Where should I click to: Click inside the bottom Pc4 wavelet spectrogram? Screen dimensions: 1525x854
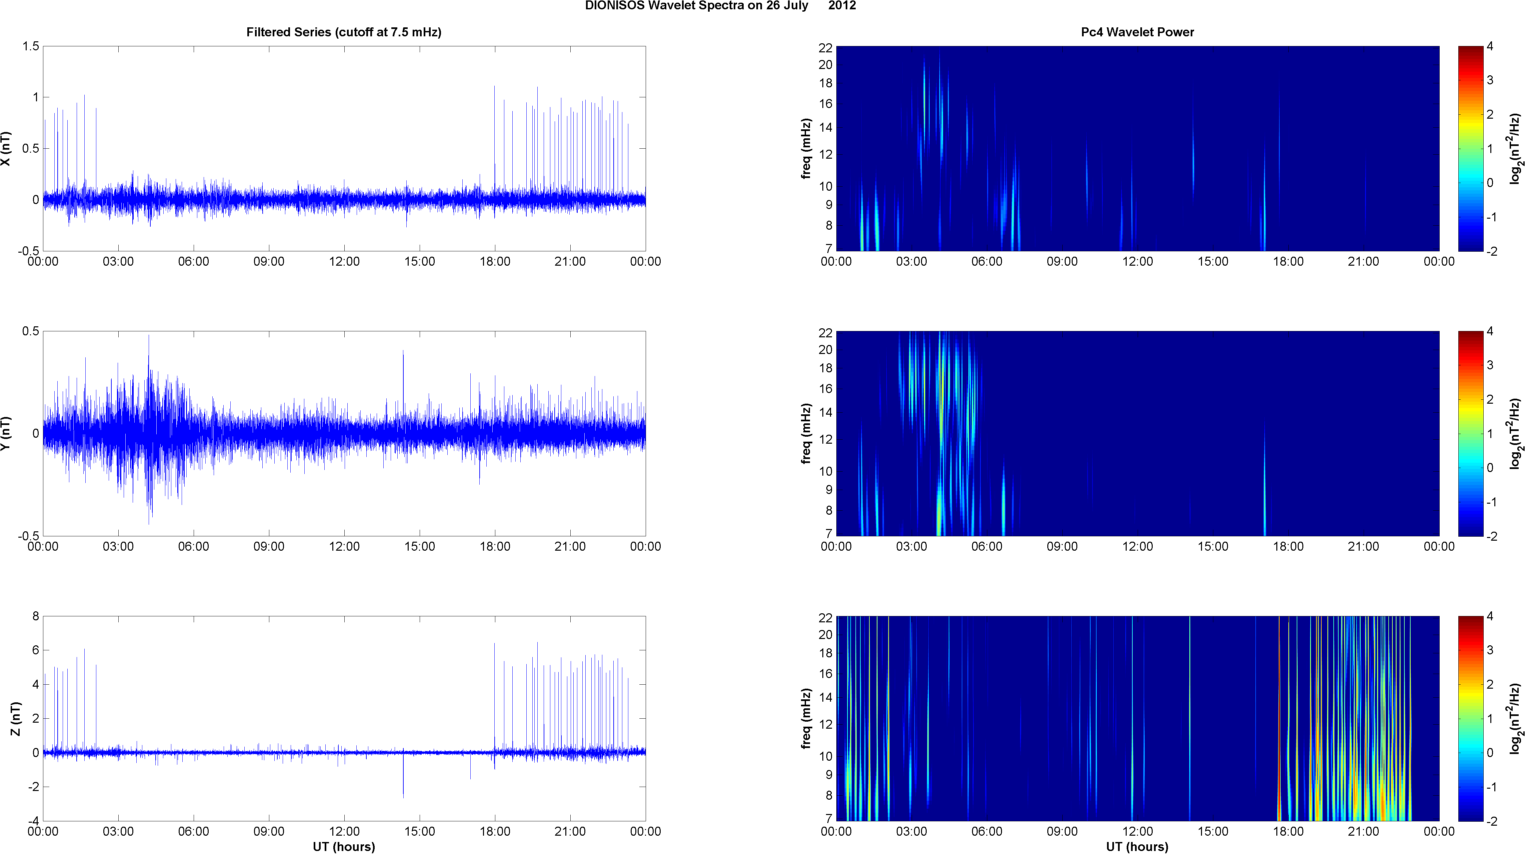coord(1137,718)
